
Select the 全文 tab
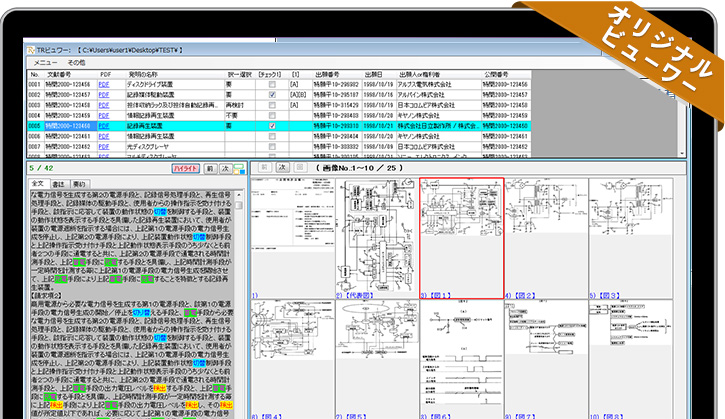coord(38,184)
